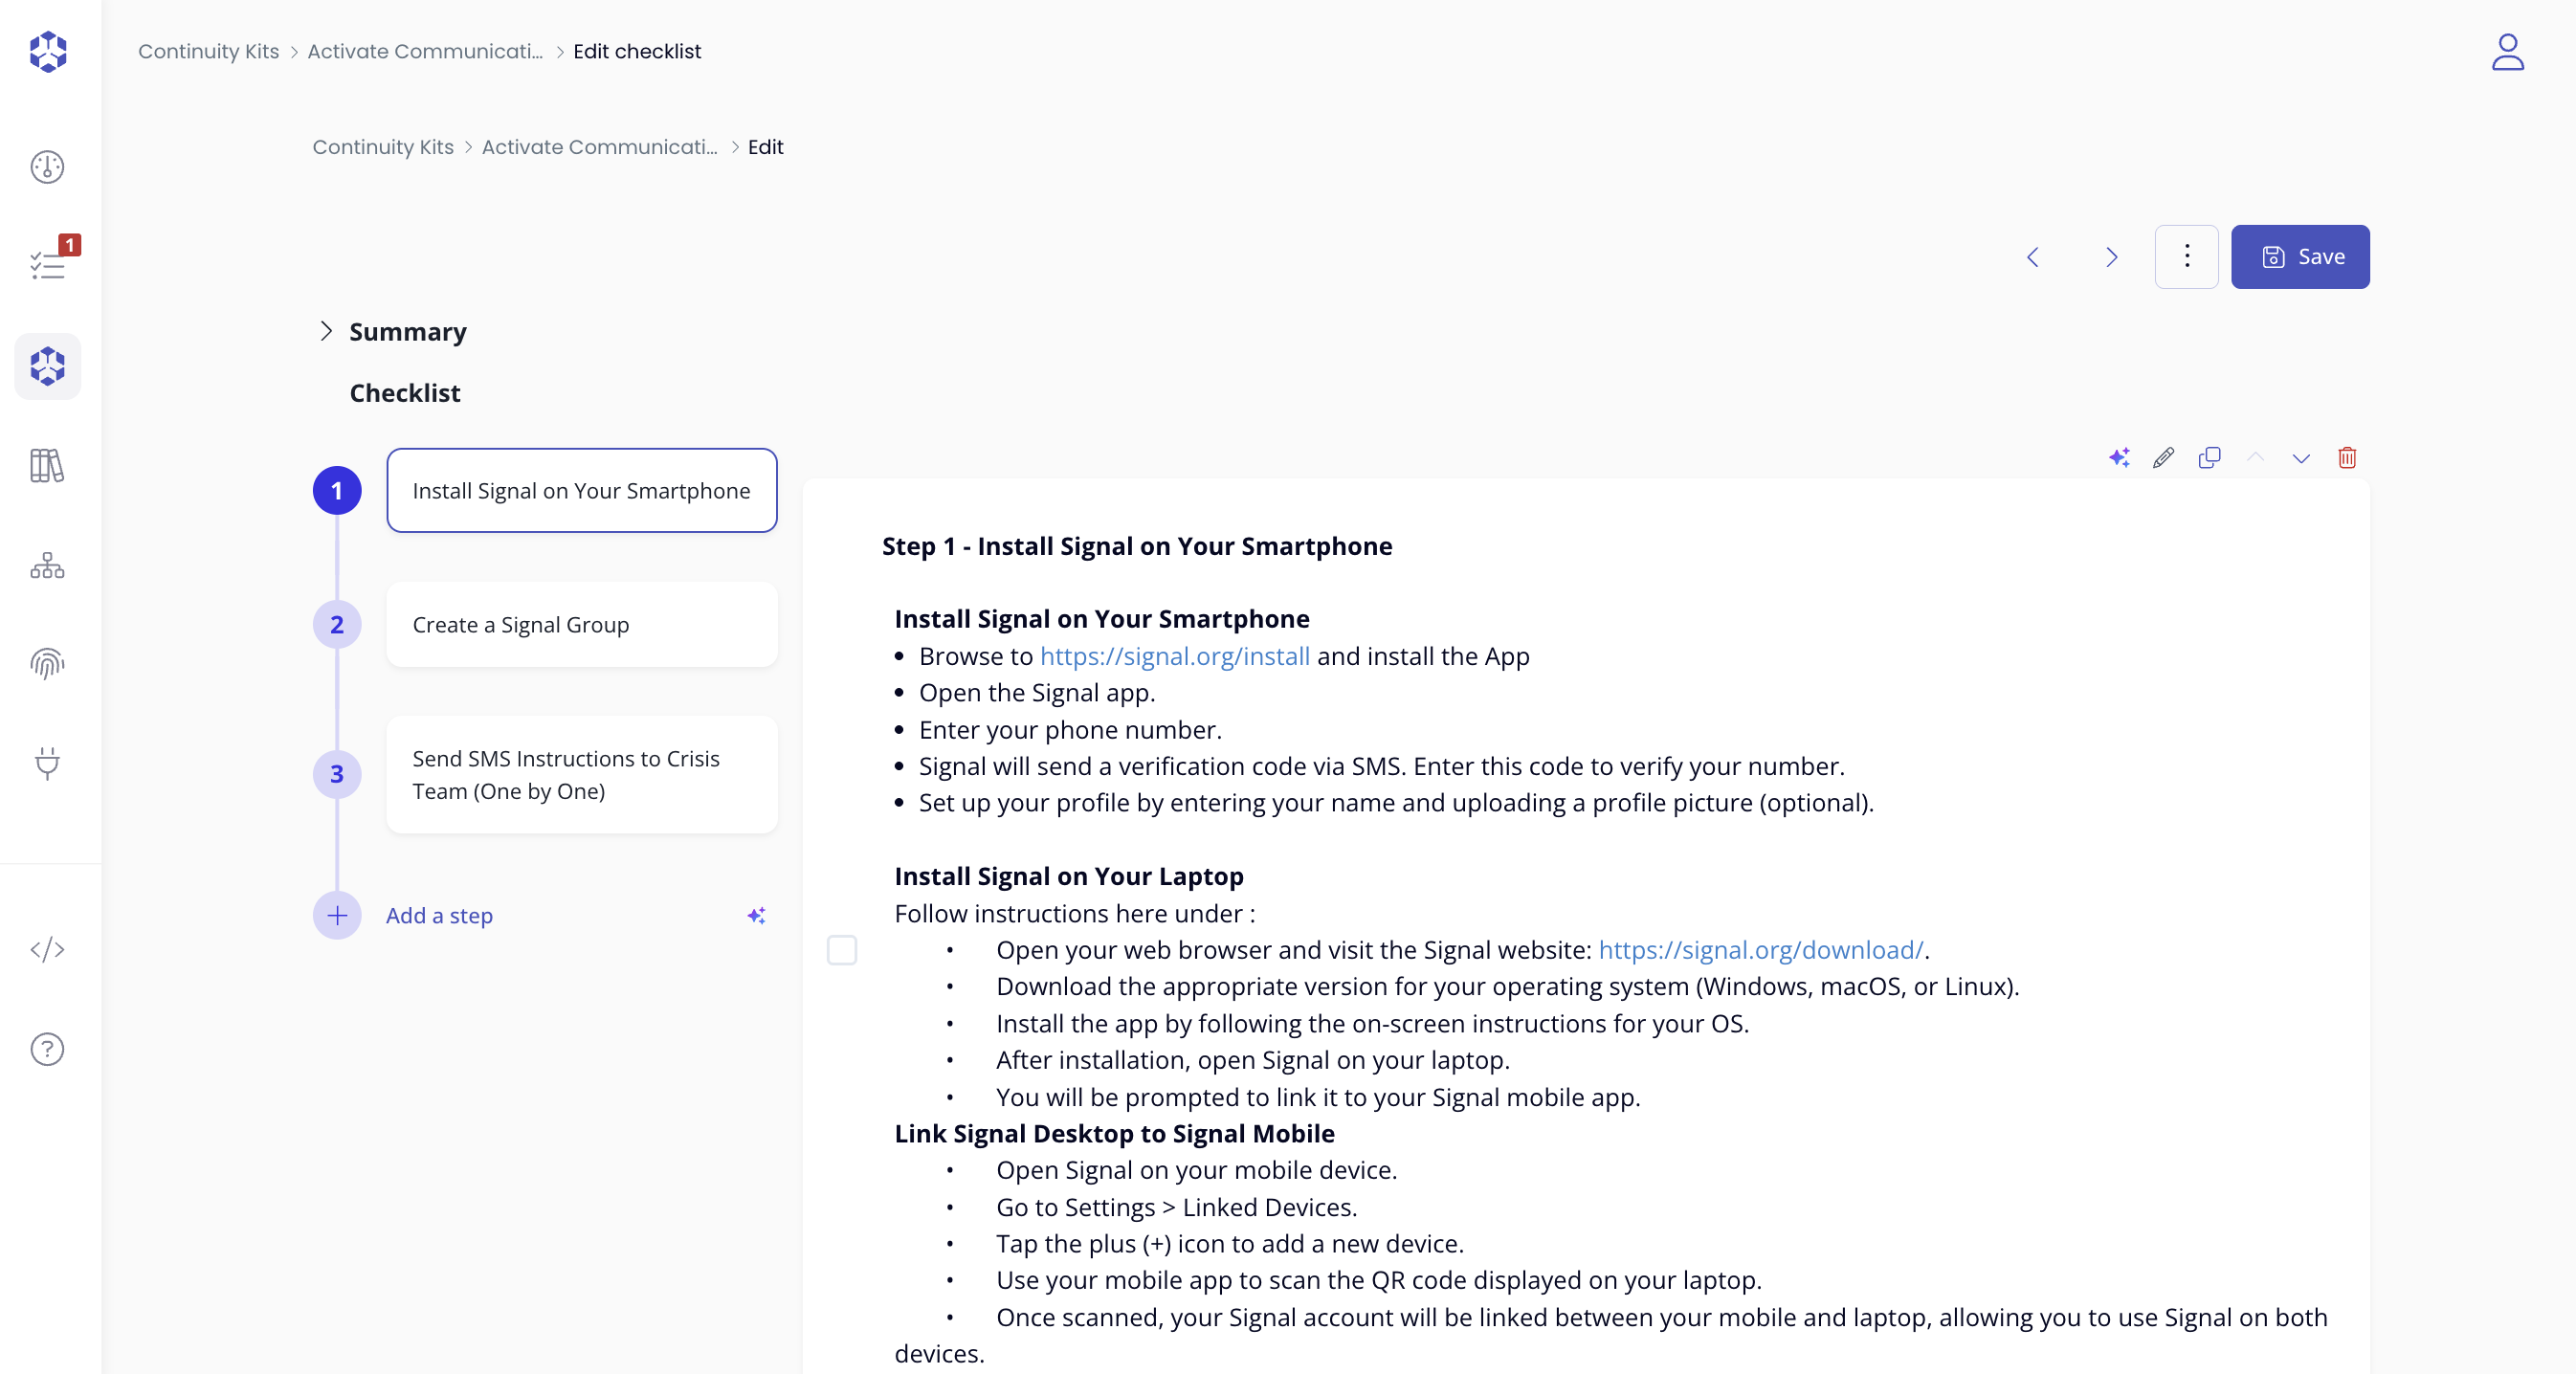This screenshot has width=2576, height=1374.
Task: Click the duplicate step copy icon
Action: (x=2209, y=458)
